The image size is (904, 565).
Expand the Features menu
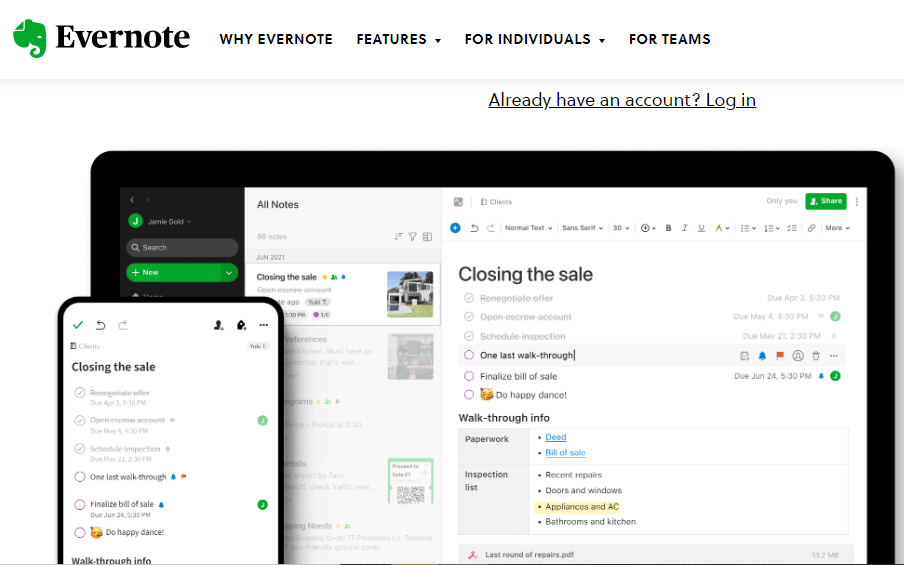coord(398,39)
